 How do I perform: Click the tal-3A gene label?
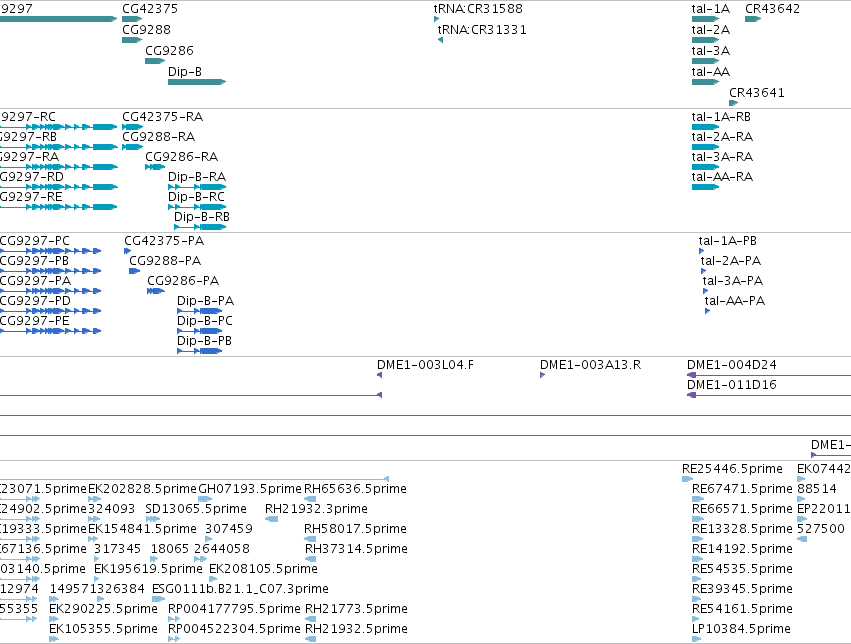click(x=710, y=51)
